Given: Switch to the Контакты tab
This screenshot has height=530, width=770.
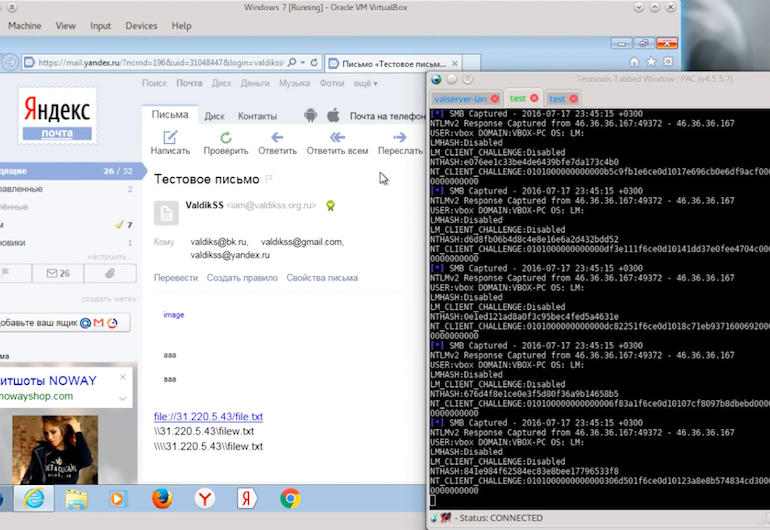Looking at the screenshot, I should 257,116.
